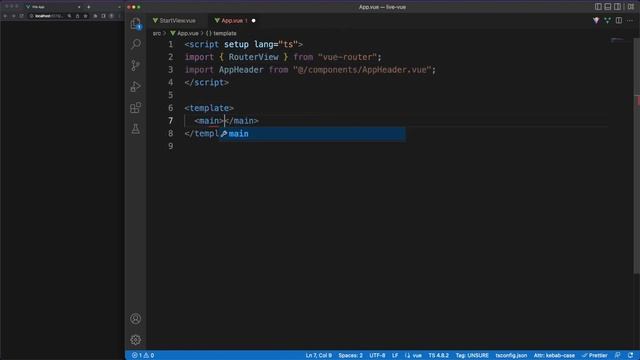Open the notifications icon in status bar
640x360 pixels.
pyautogui.click(x=631, y=356)
